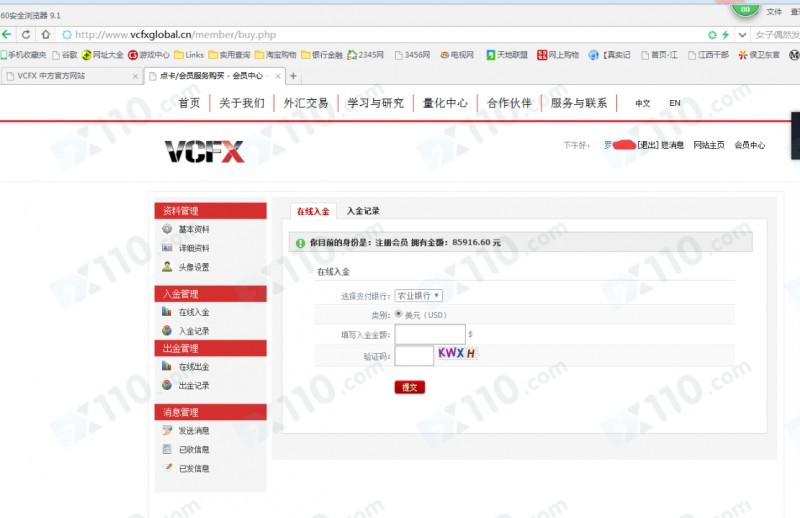The image size is (800, 518).
Task: Open the 文件 browser menu
Action: 773,11
